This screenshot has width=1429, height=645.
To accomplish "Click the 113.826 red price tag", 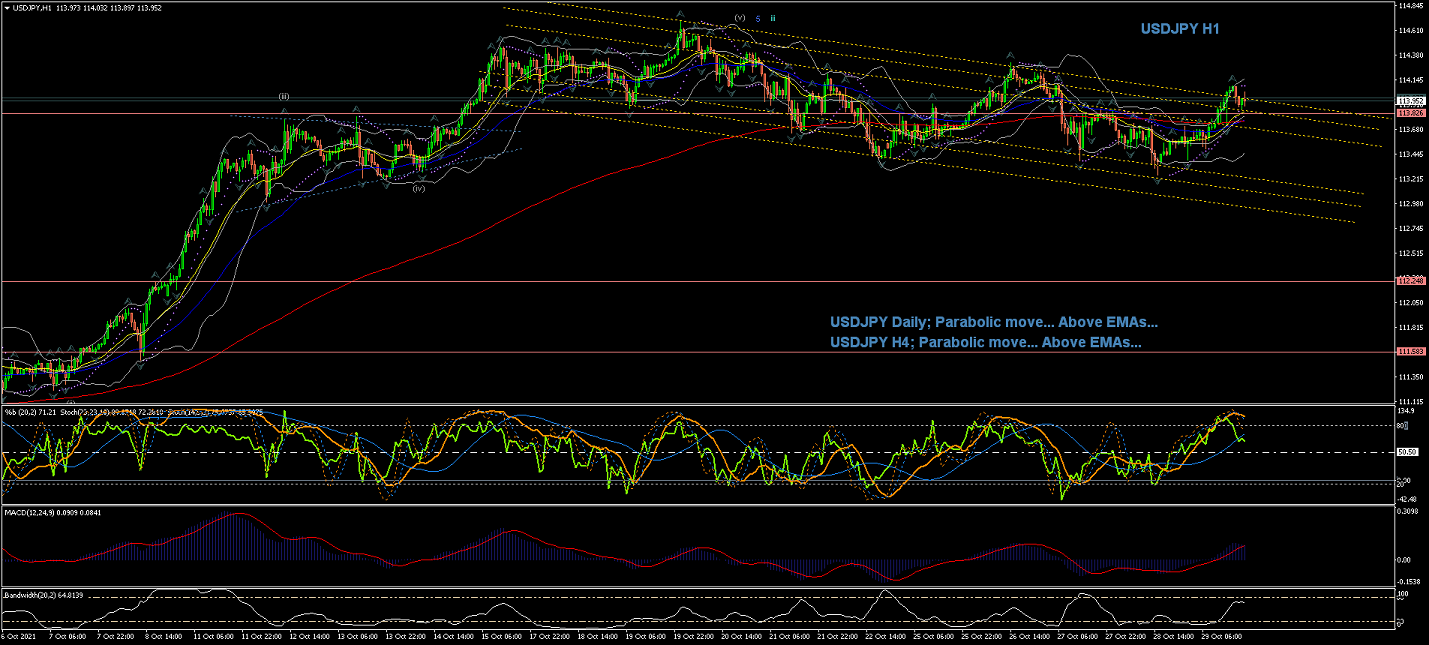I will [1410, 113].
